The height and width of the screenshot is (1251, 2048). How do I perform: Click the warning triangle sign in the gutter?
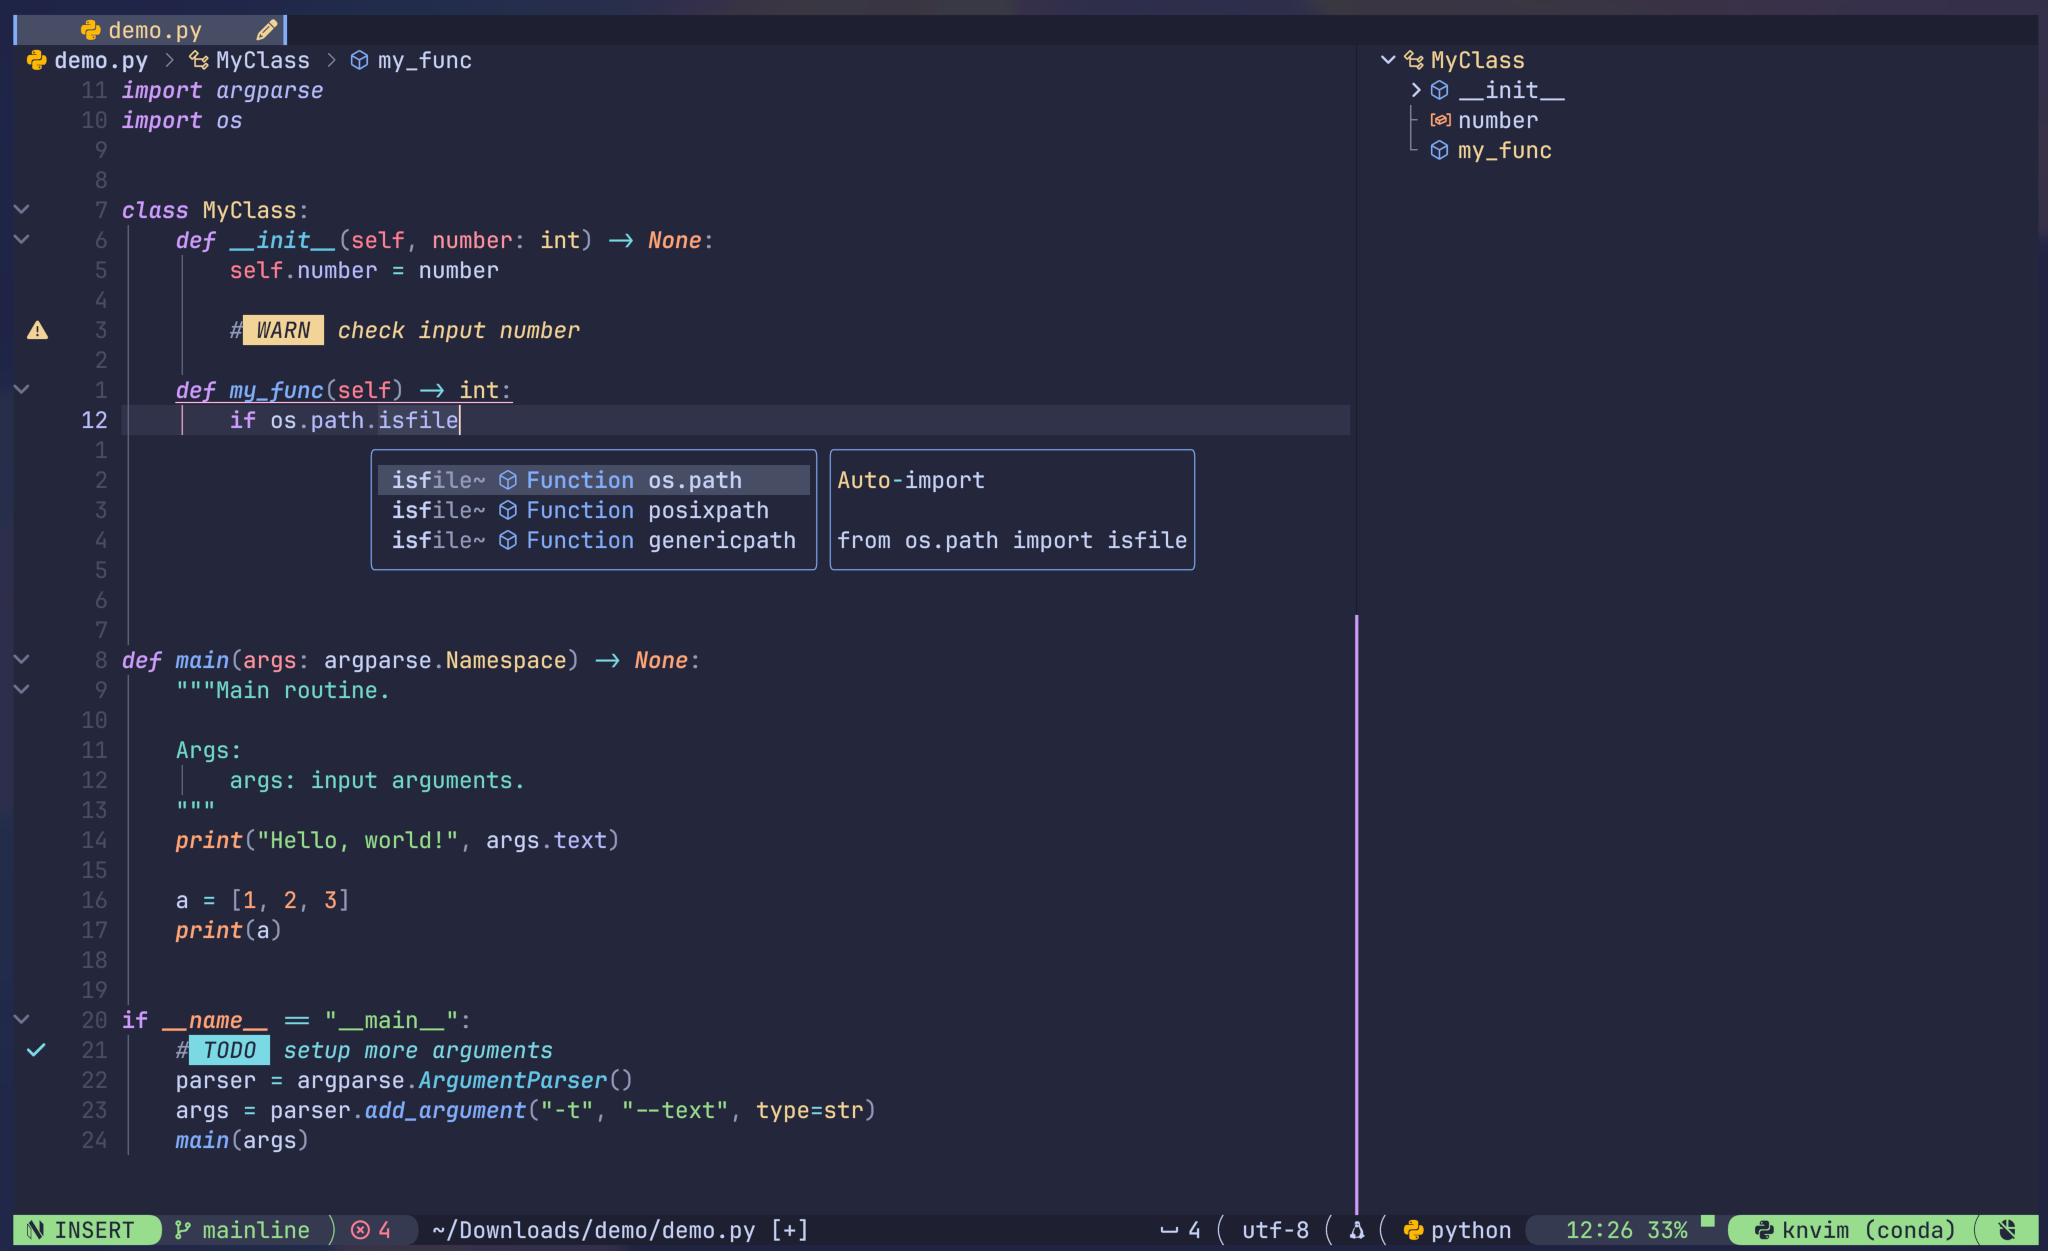(x=37, y=330)
